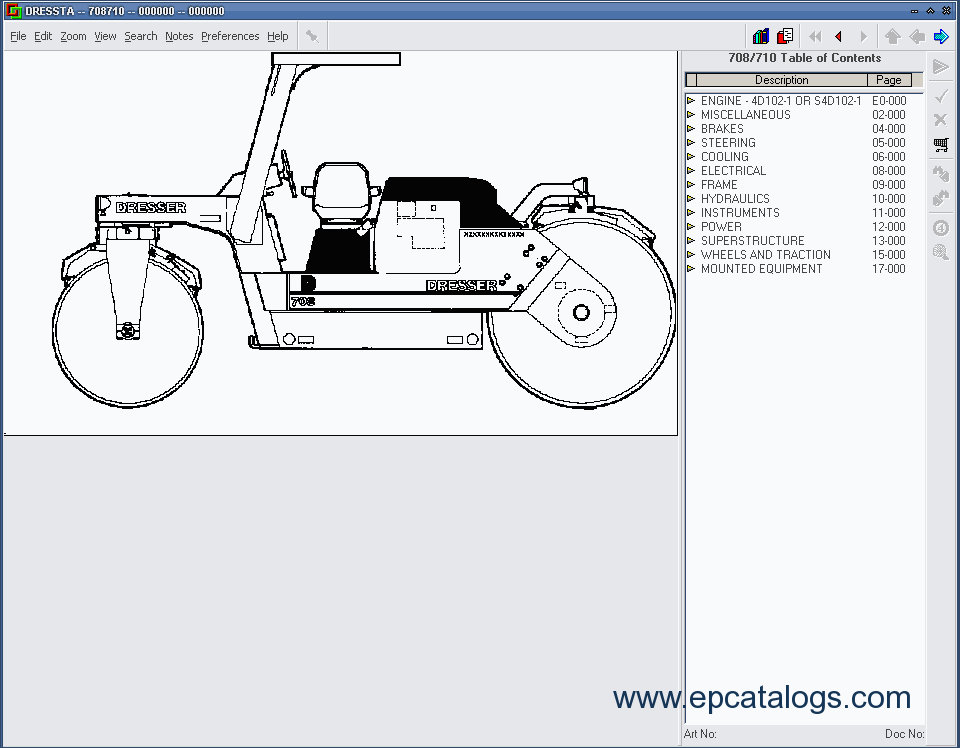Click the gray up arrow icon
Image resolution: width=960 pixels, height=748 pixels.
[893, 37]
